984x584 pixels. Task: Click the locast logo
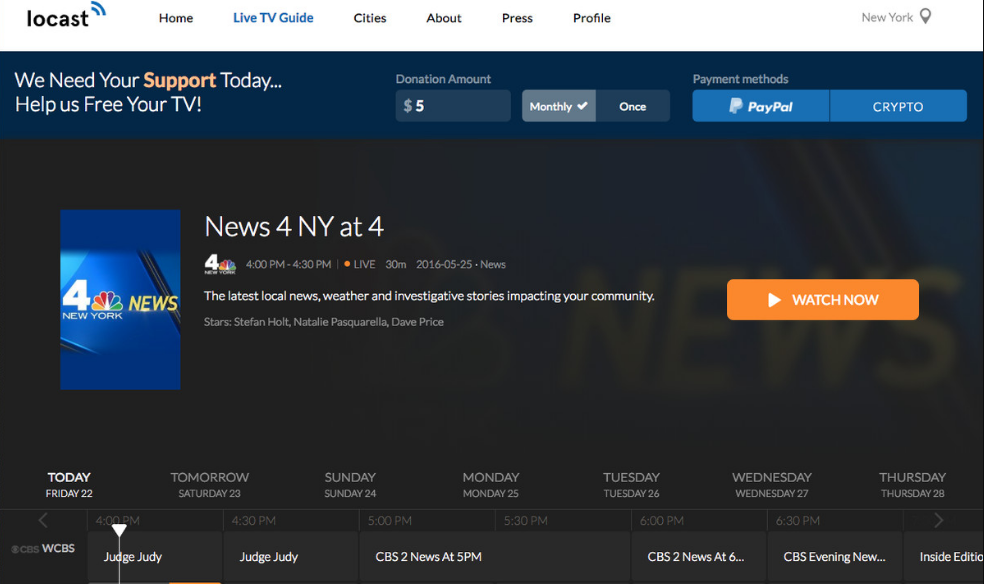click(66, 16)
